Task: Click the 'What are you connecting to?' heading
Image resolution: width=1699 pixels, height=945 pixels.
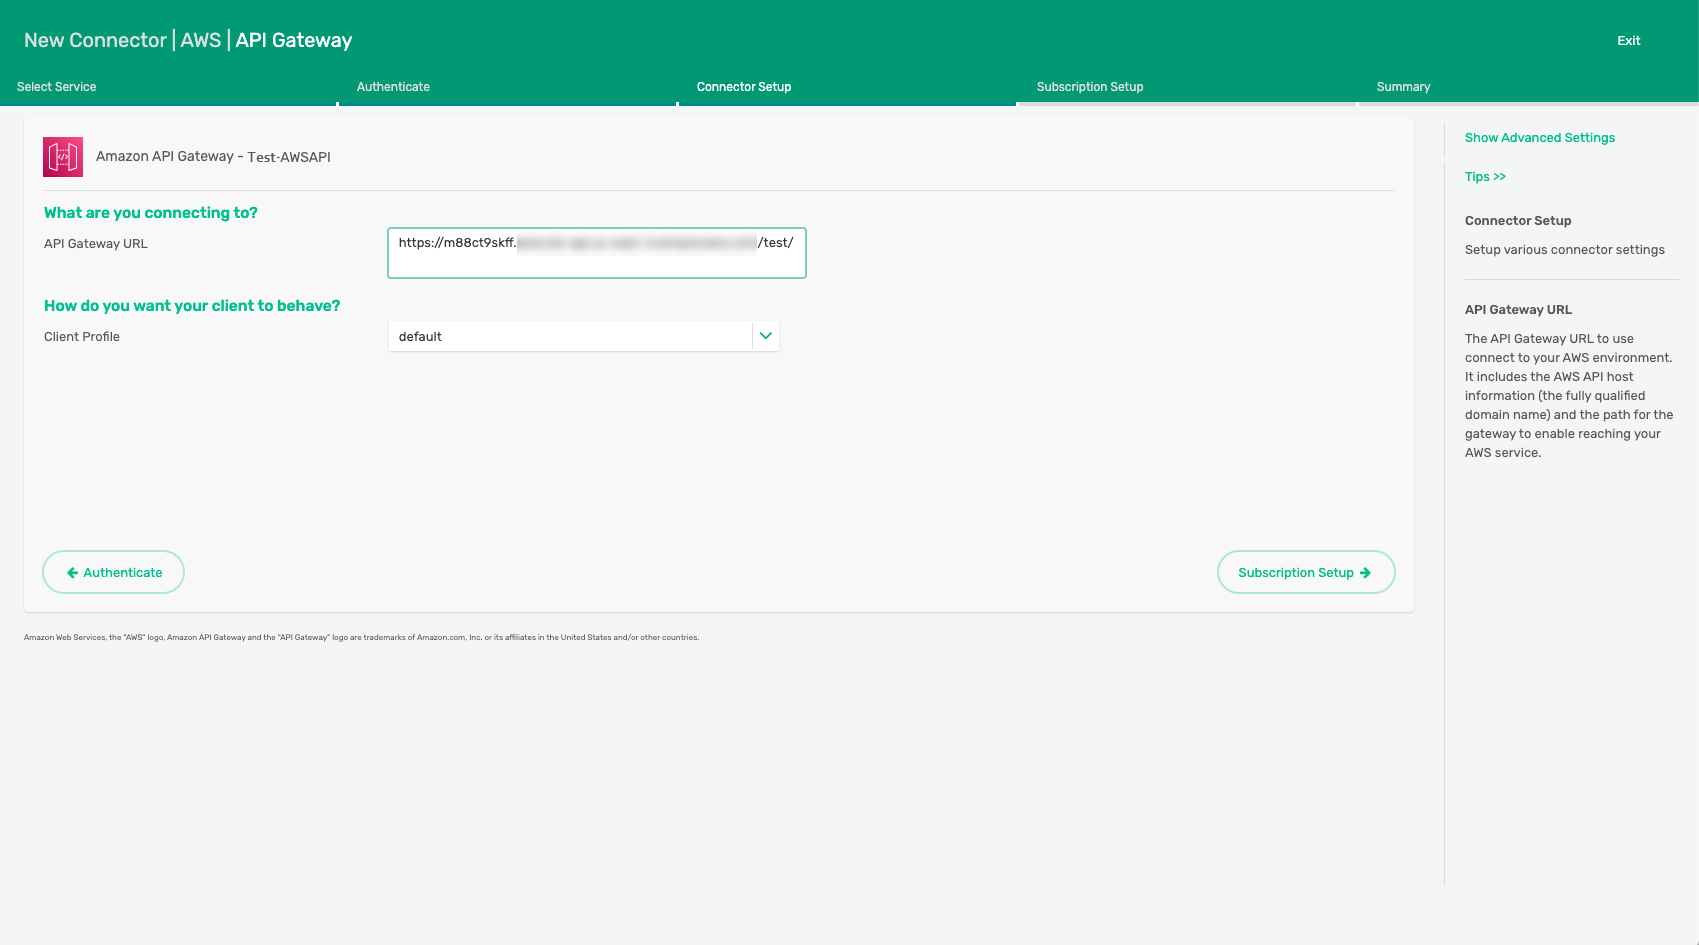Action: pos(151,213)
